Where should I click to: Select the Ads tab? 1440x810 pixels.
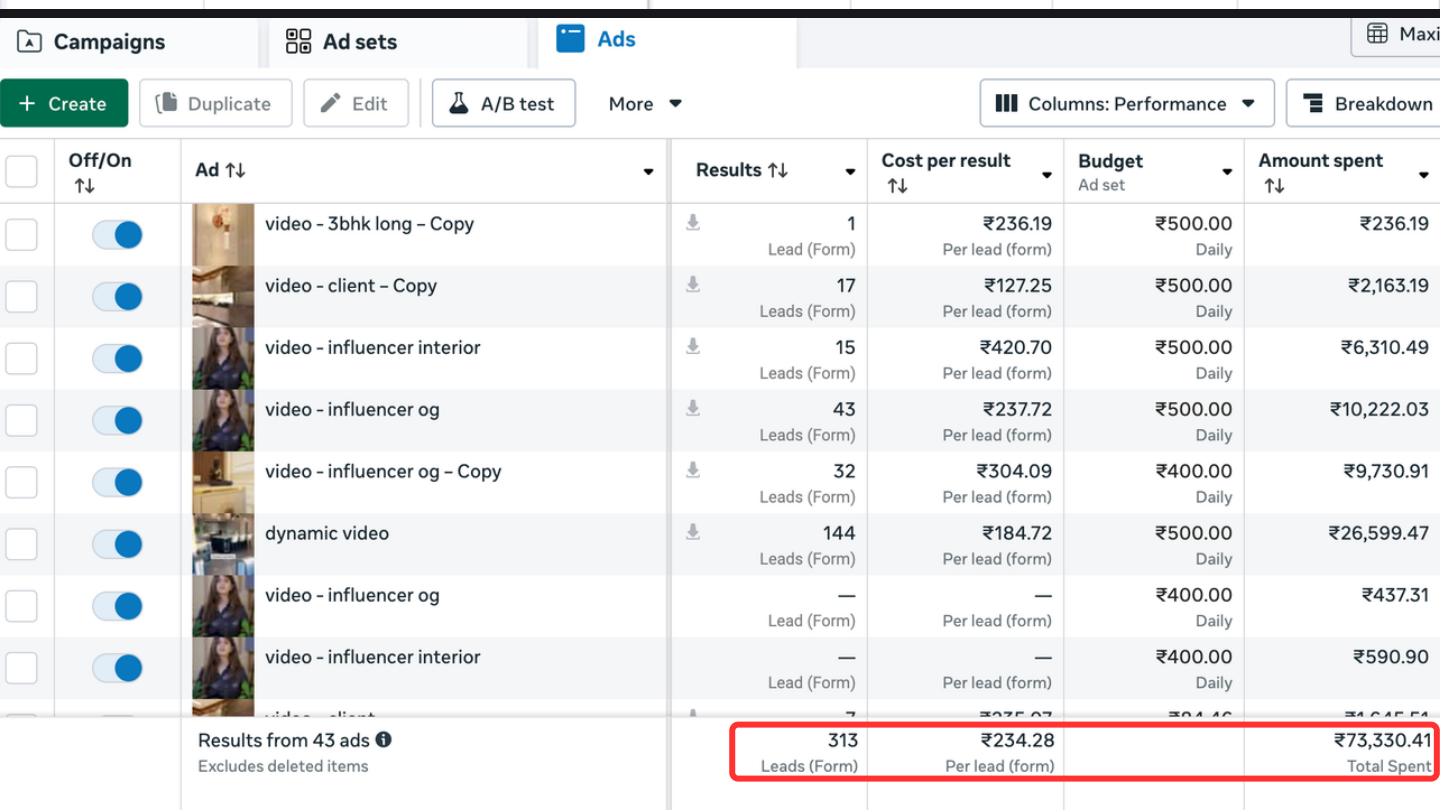pos(667,40)
